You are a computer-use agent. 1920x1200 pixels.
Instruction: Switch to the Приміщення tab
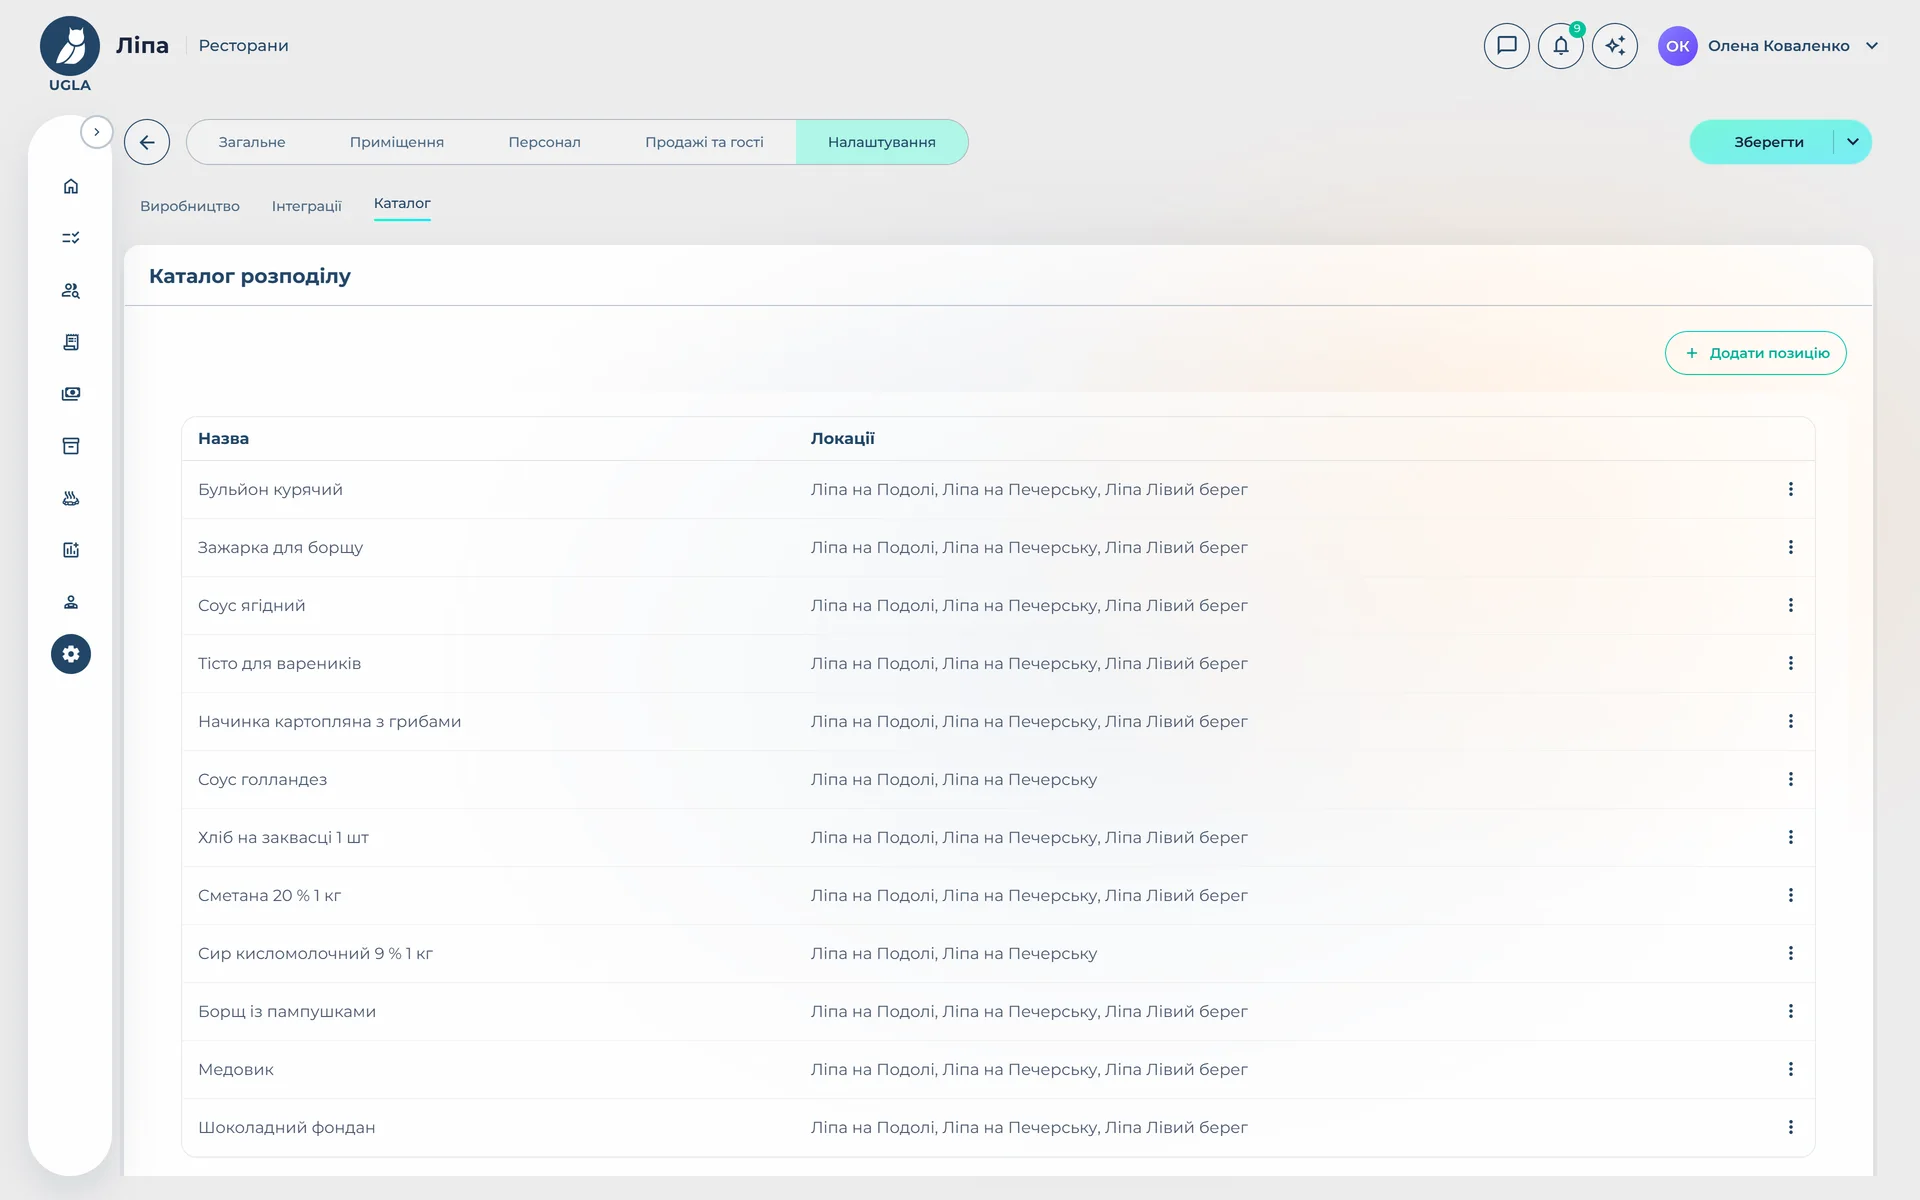(x=397, y=142)
